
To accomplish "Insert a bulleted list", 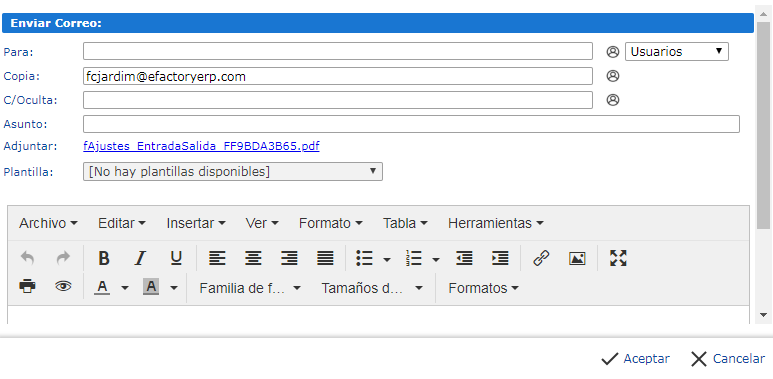I will tap(365, 258).
